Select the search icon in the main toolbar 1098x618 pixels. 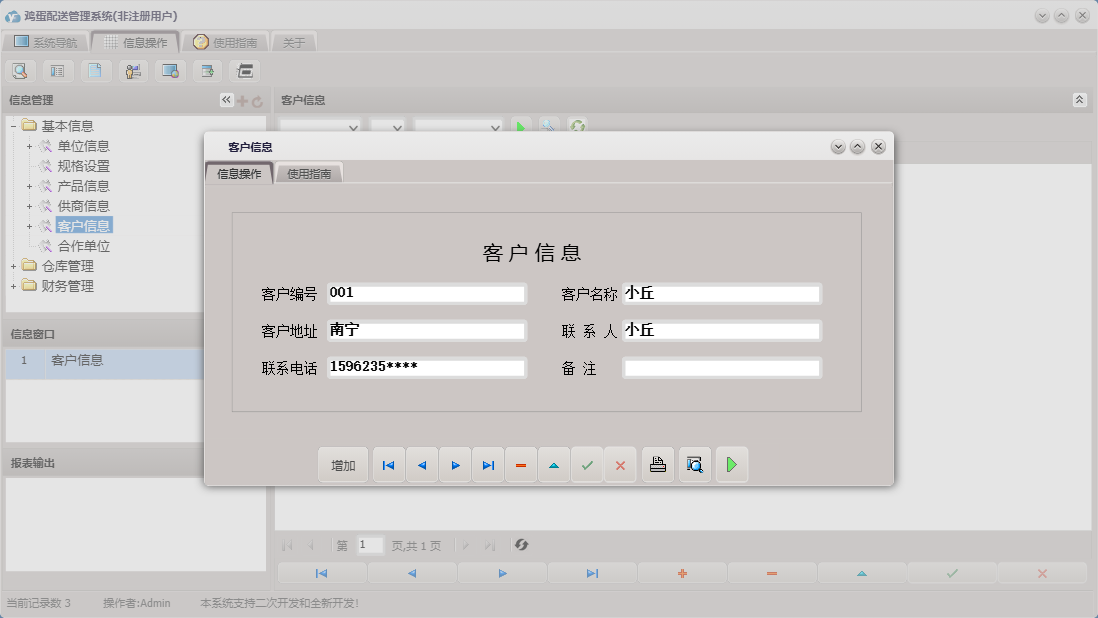20,70
